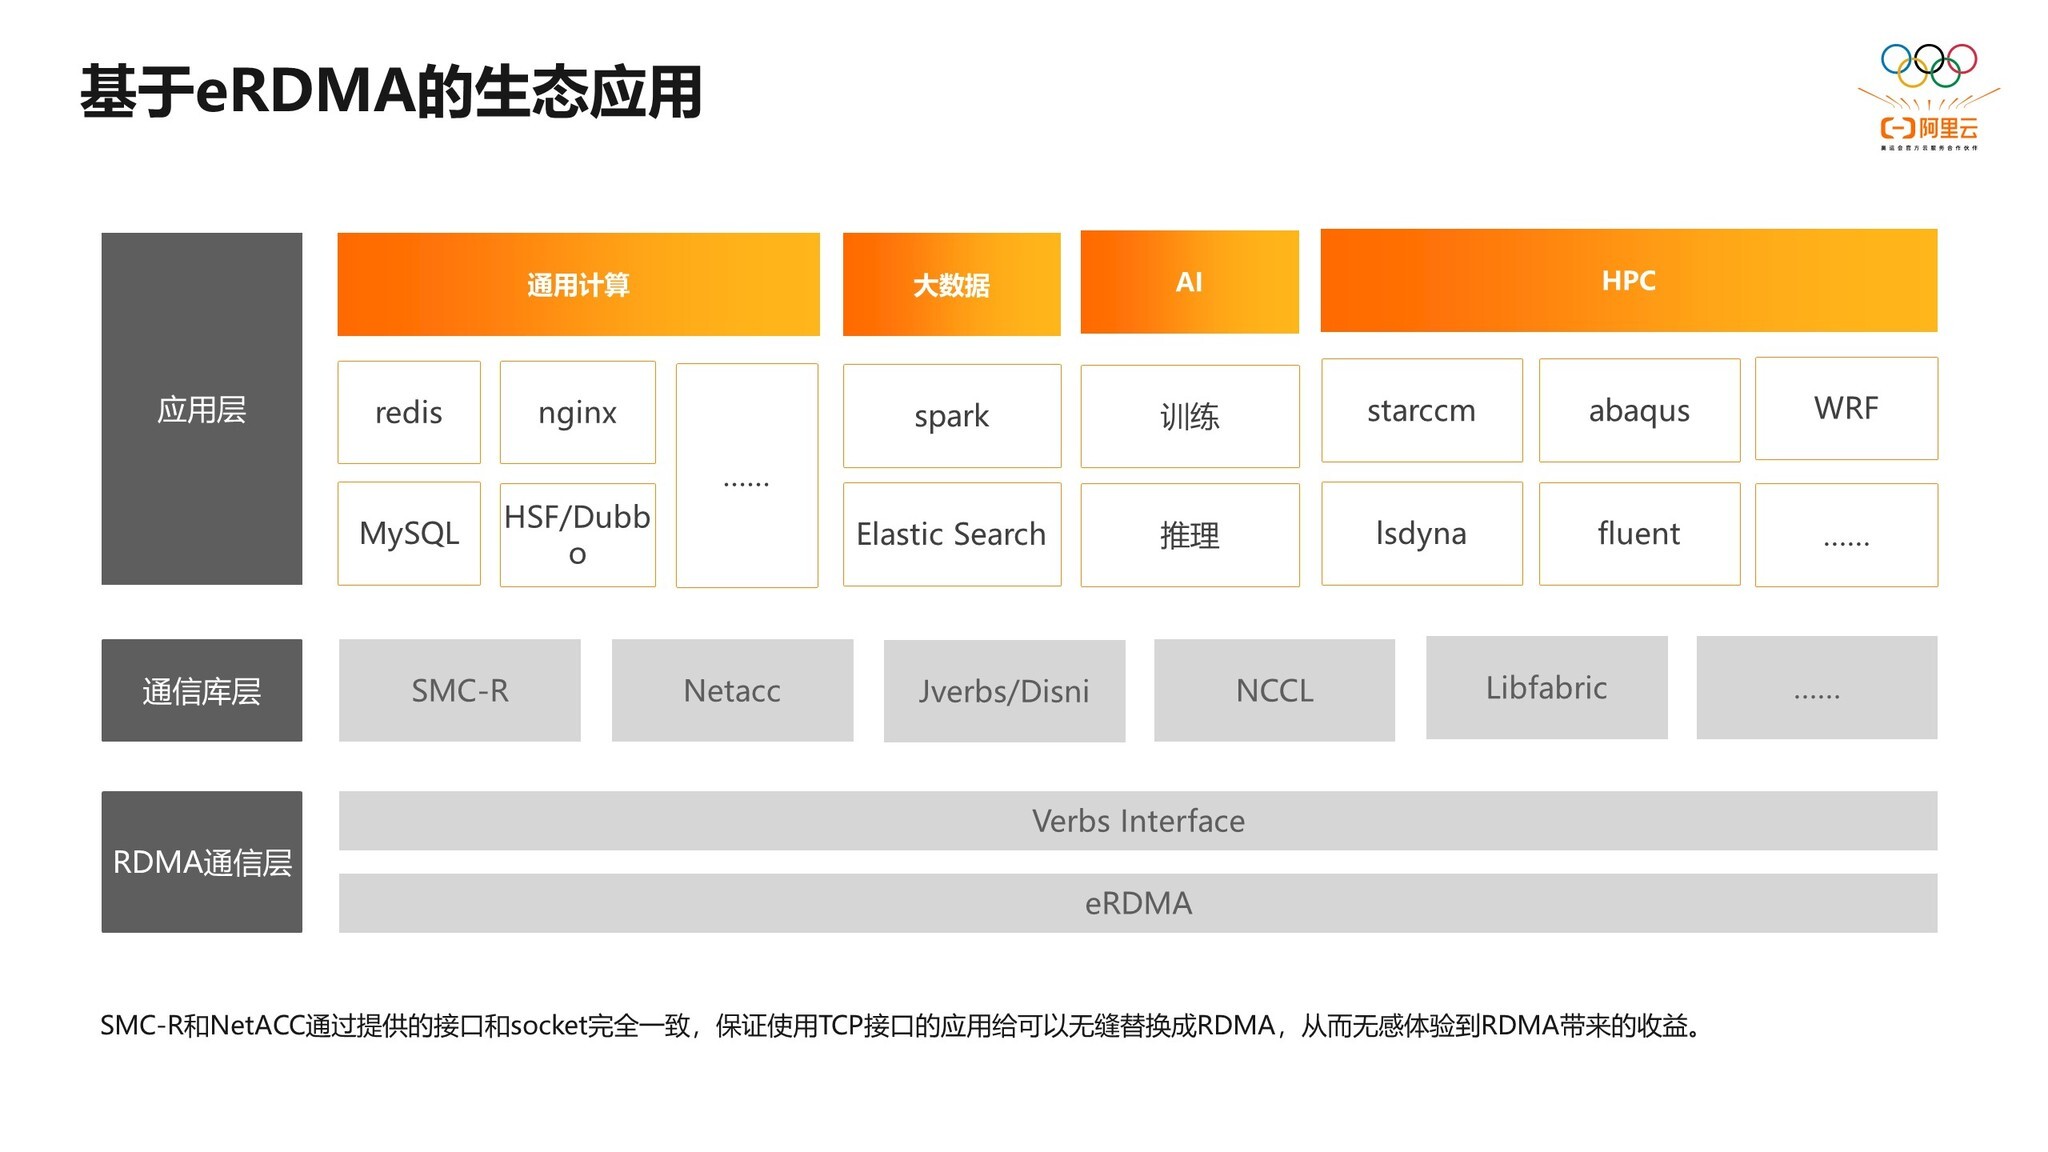The width and height of the screenshot is (2048, 1152).
Task: Select the Elastic Search box
Action: coord(951,534)
